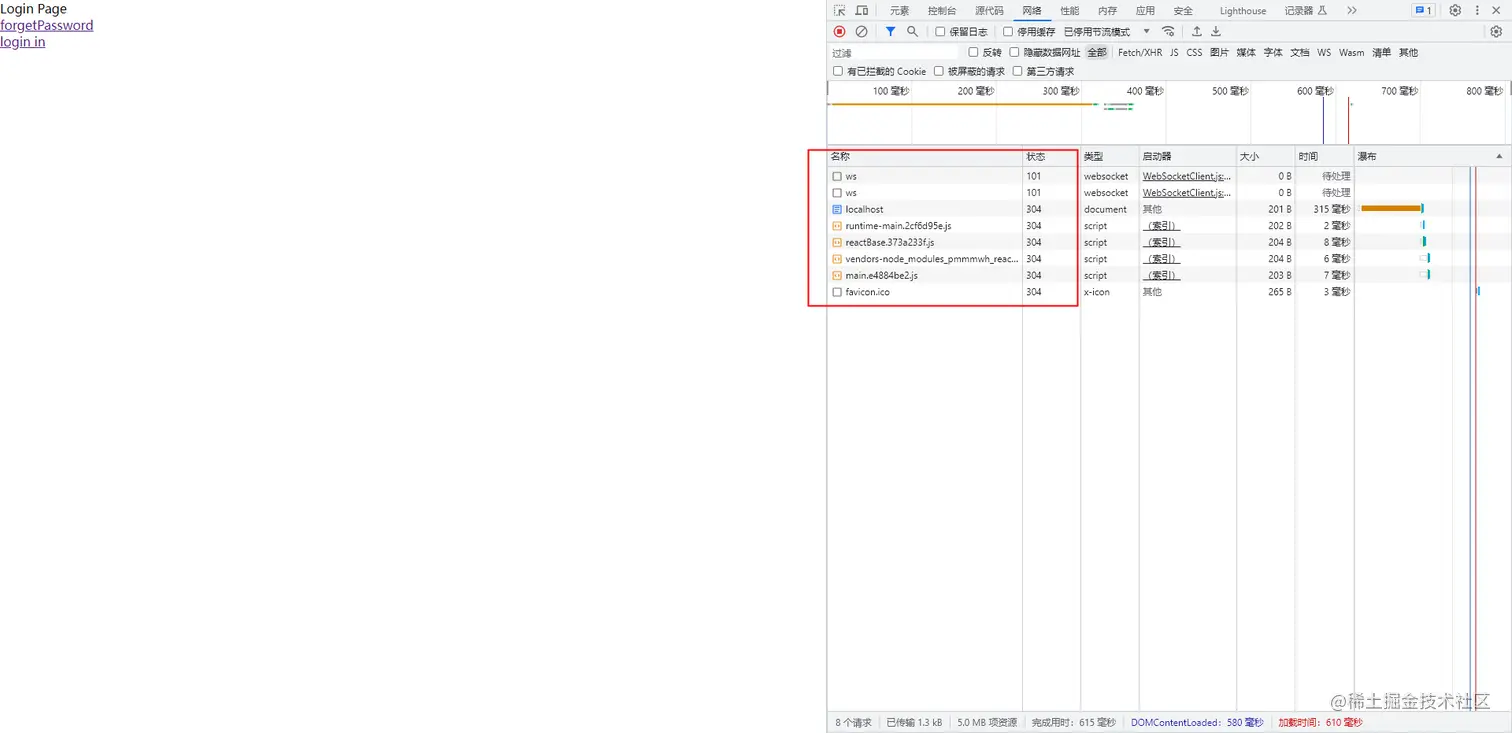
Task: Follow the login in link
Action: tap(22, 42)
